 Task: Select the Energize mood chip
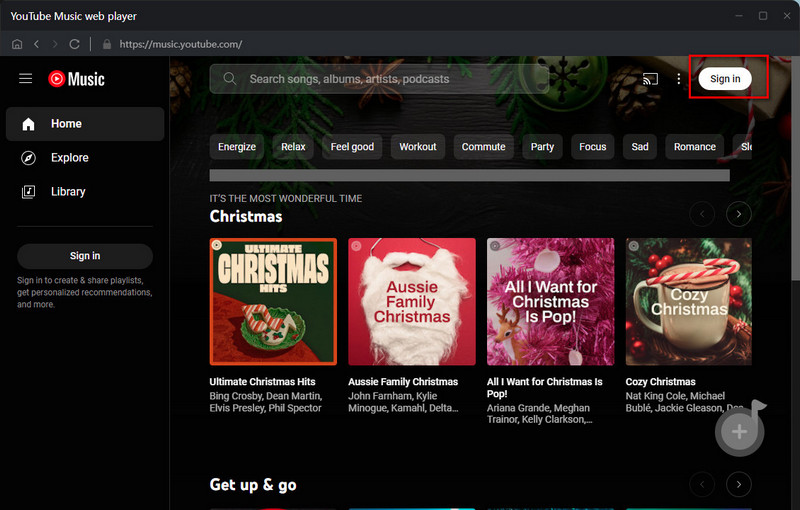[x=237, y=147]
